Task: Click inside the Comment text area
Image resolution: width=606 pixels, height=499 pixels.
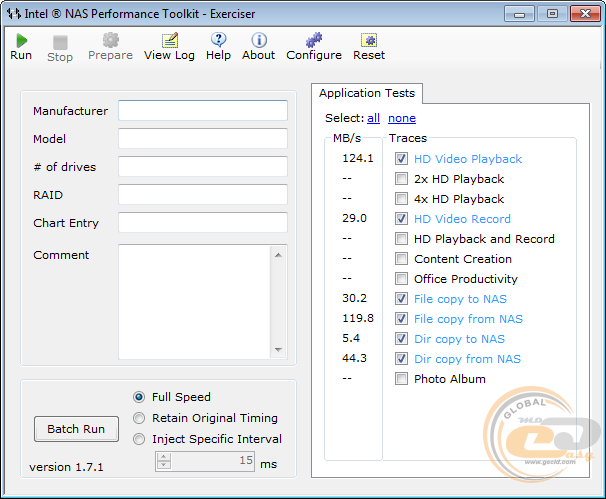Action: (194, 302)
